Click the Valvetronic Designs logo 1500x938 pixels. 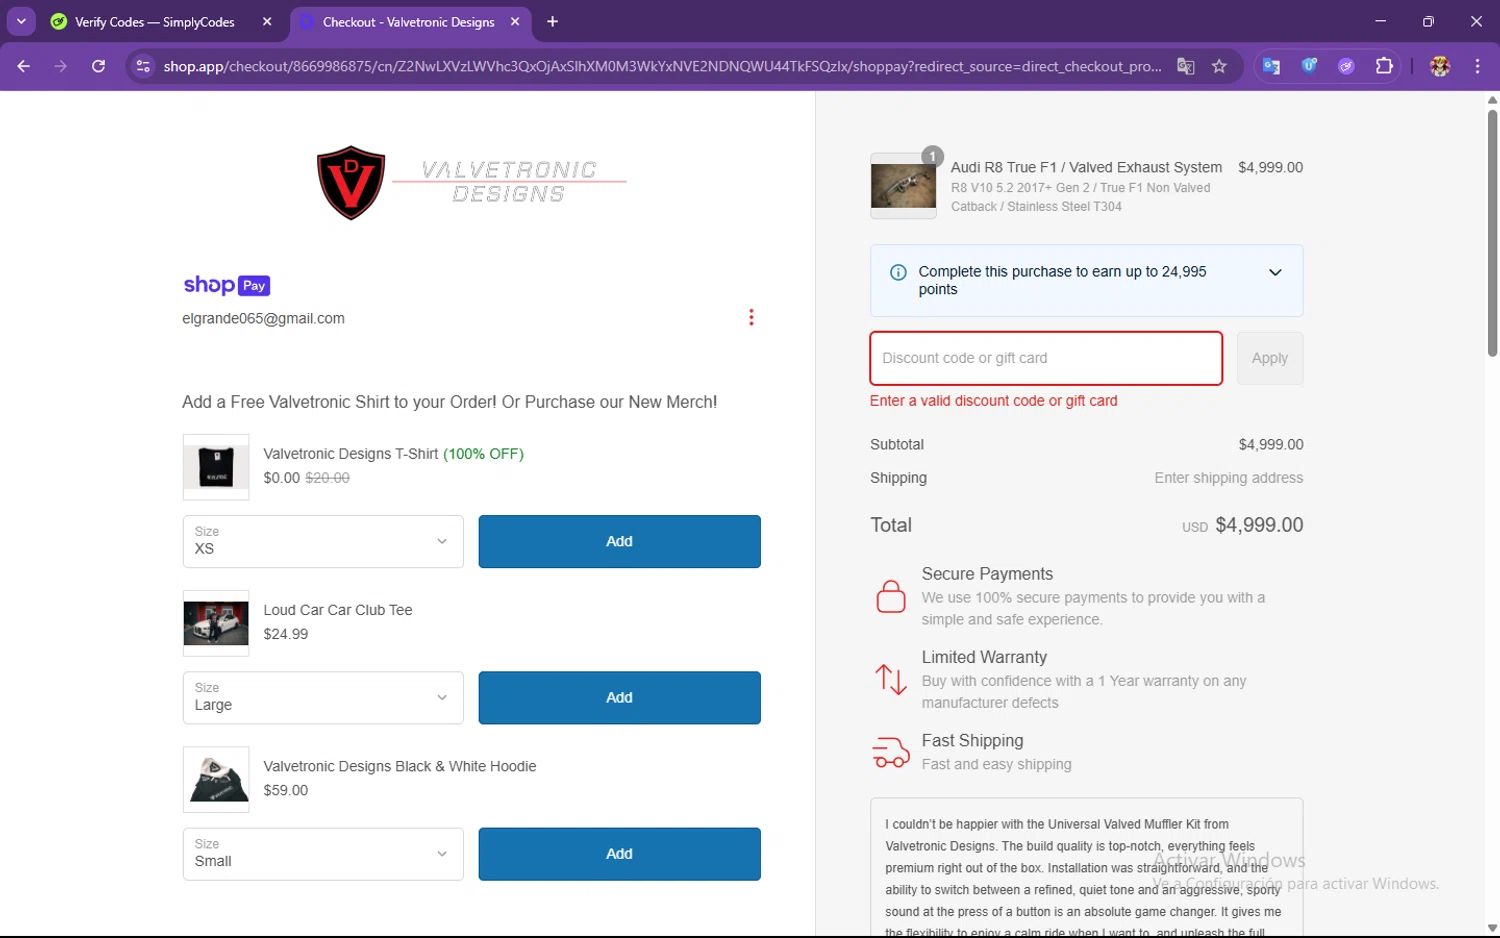pyautogui.click(x=471, y=182)
